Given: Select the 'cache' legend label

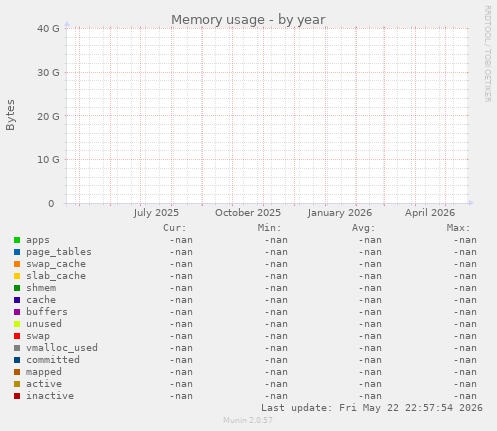Looking at the screenshot, I should pos(41,300).
